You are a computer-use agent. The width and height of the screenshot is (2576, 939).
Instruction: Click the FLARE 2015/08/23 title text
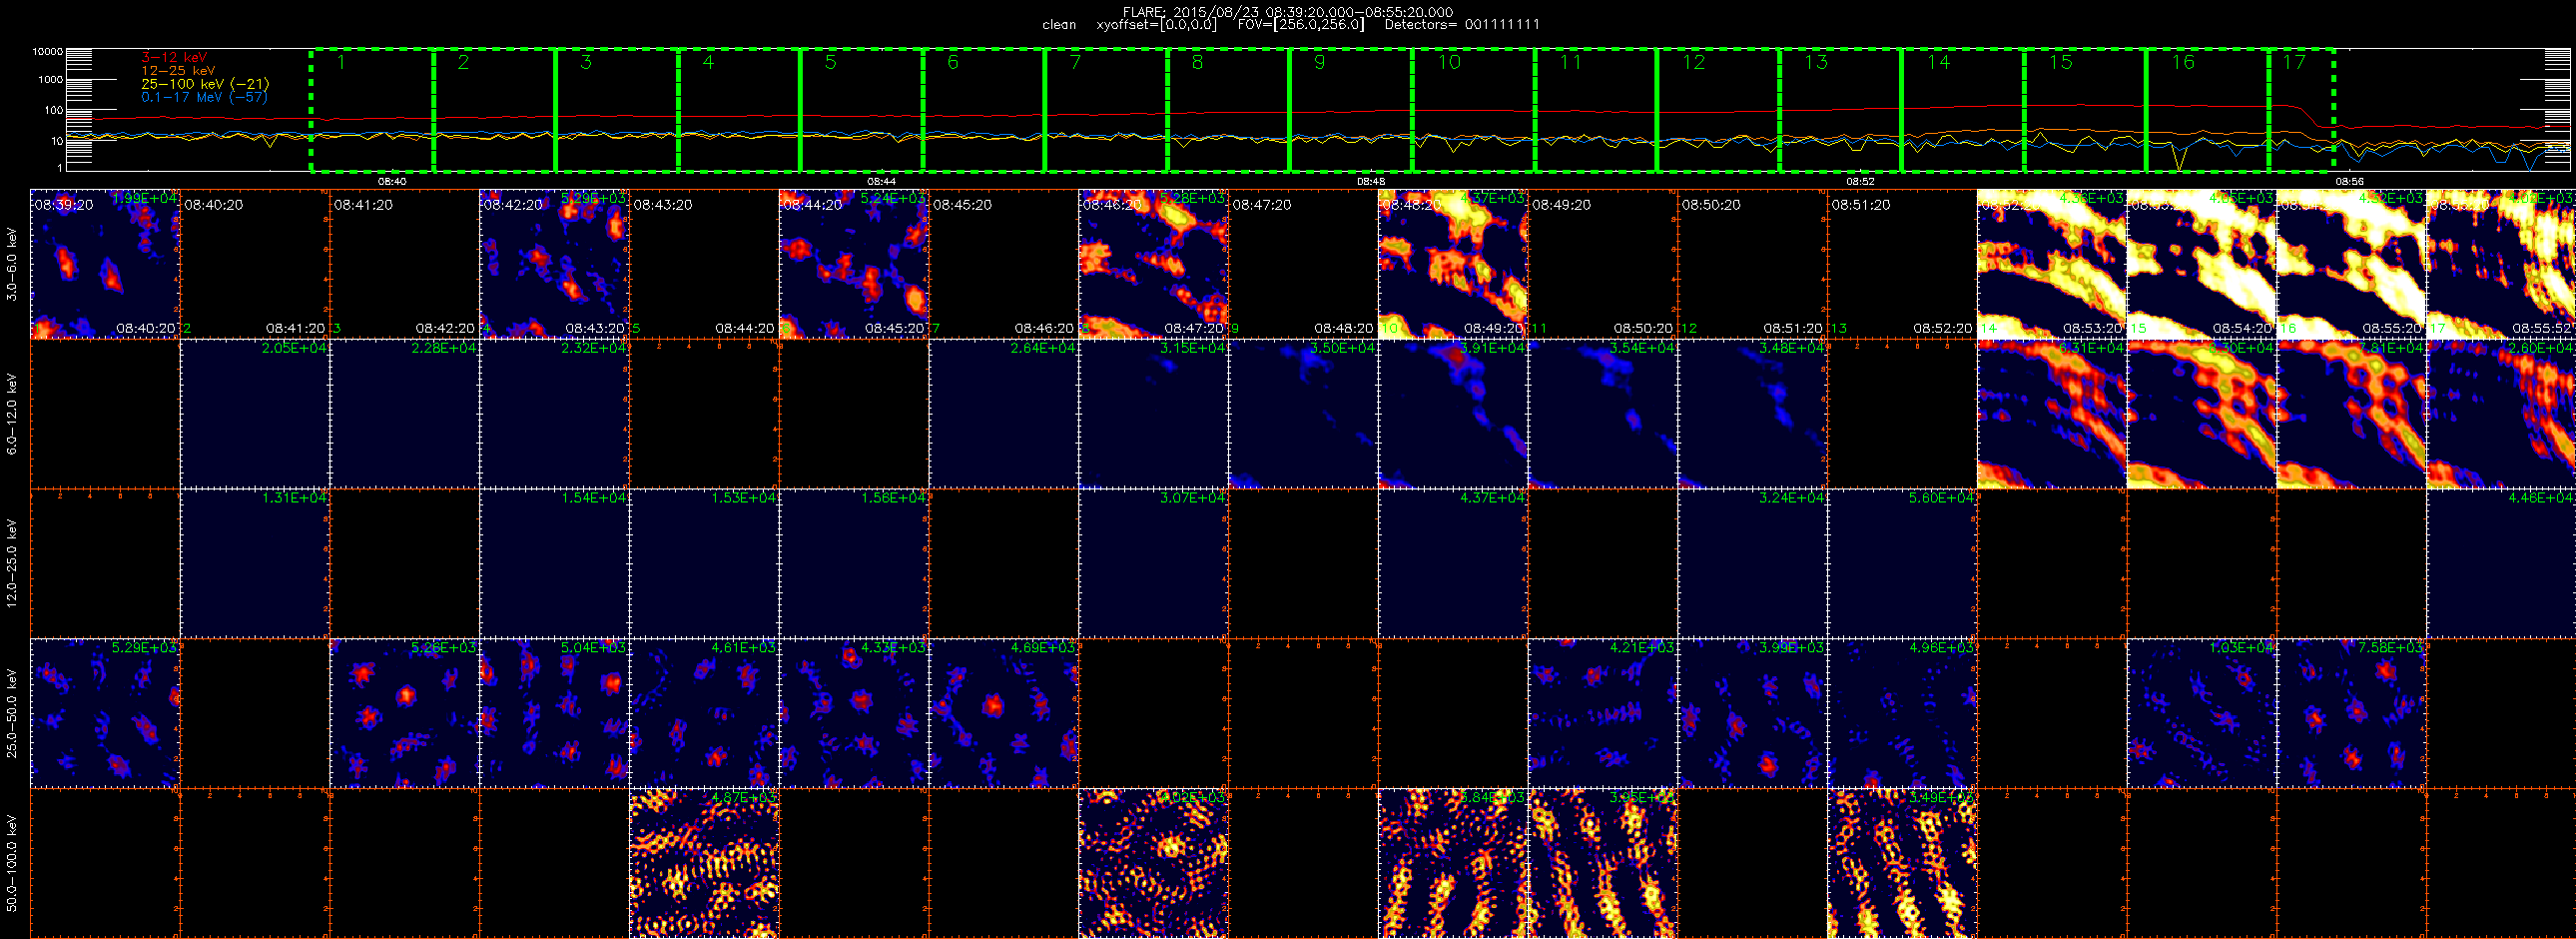1288,12
